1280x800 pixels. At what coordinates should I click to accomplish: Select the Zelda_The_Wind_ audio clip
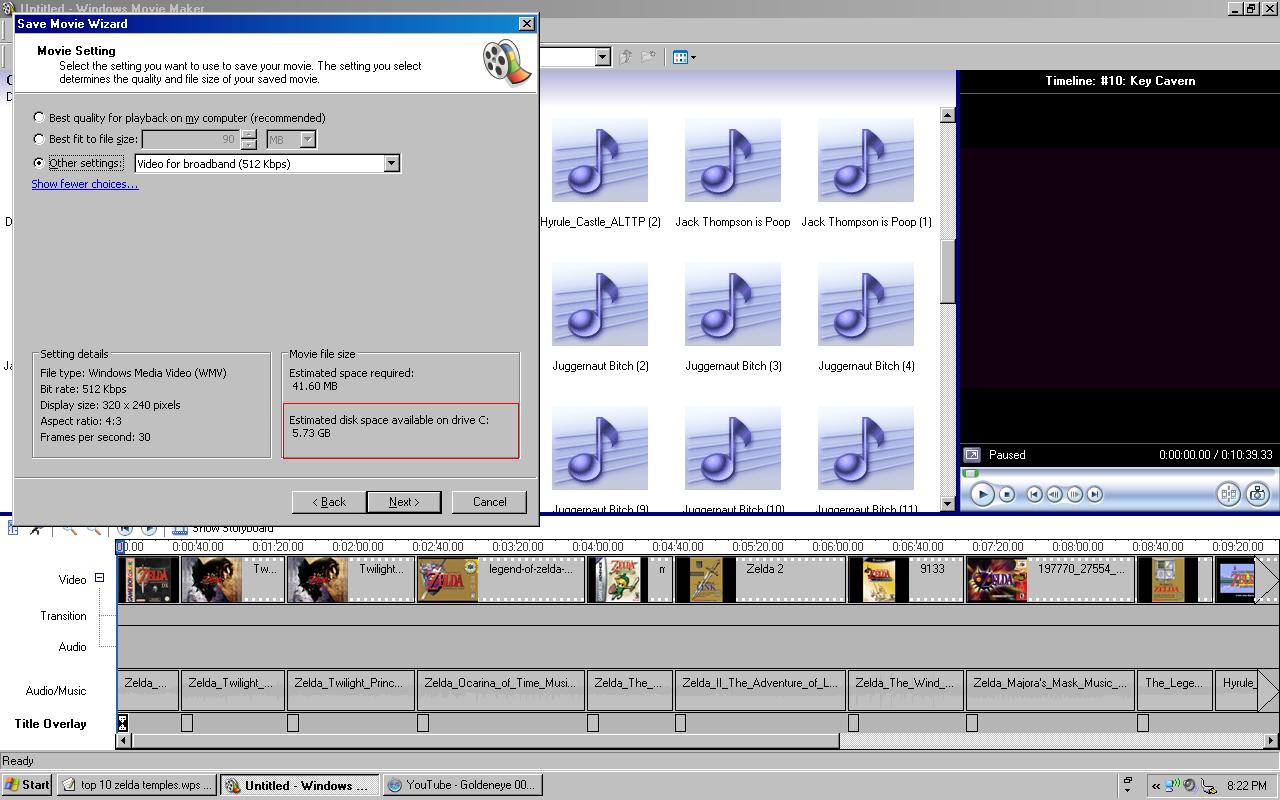tap(906, 690)
